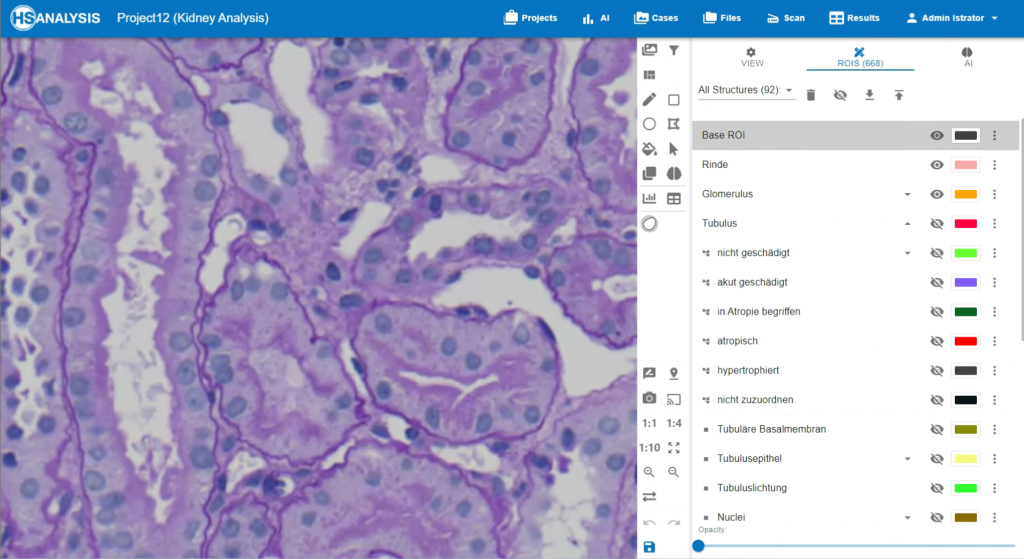Viewport: 1024px width, 559px height.
Task: Open the Admin Istrator account menu
Action: click(951, 18)
